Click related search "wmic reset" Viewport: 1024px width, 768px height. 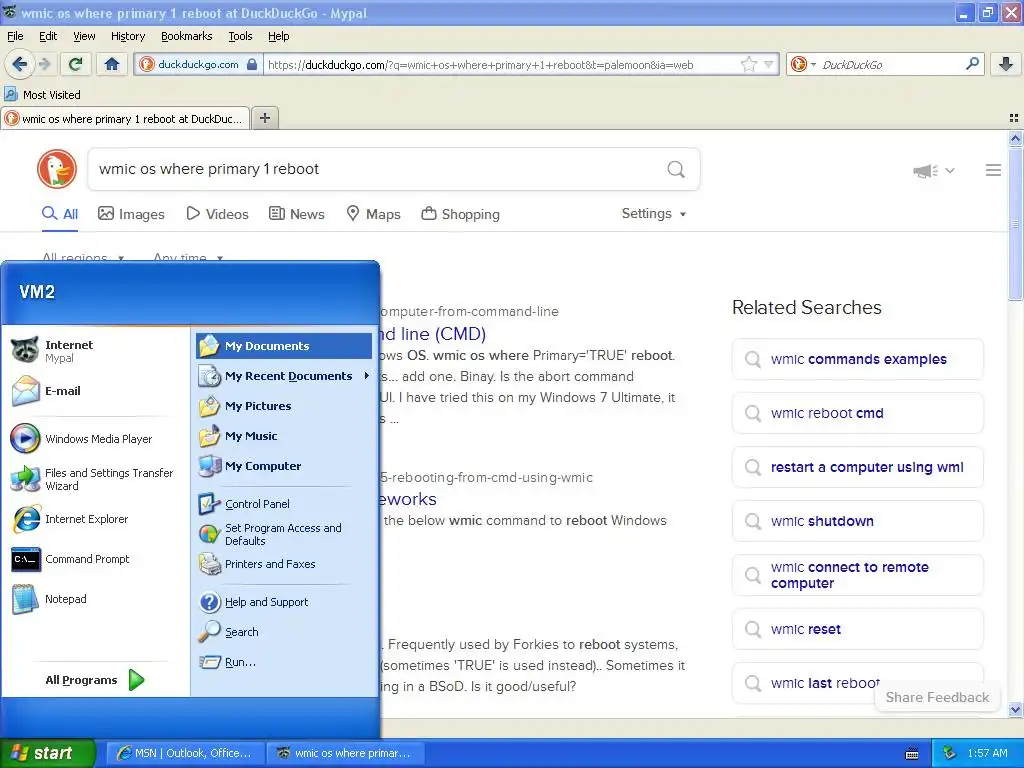click(857, 630)
